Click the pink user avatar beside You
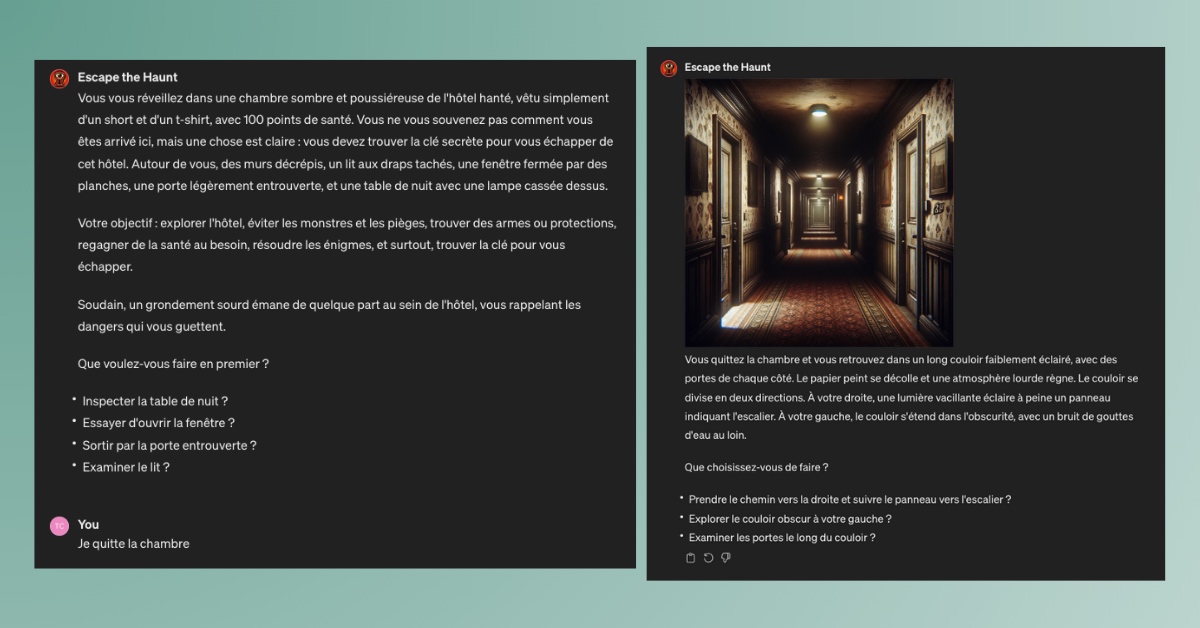This screenshot has width=1200, height=628. pos(59,526)
